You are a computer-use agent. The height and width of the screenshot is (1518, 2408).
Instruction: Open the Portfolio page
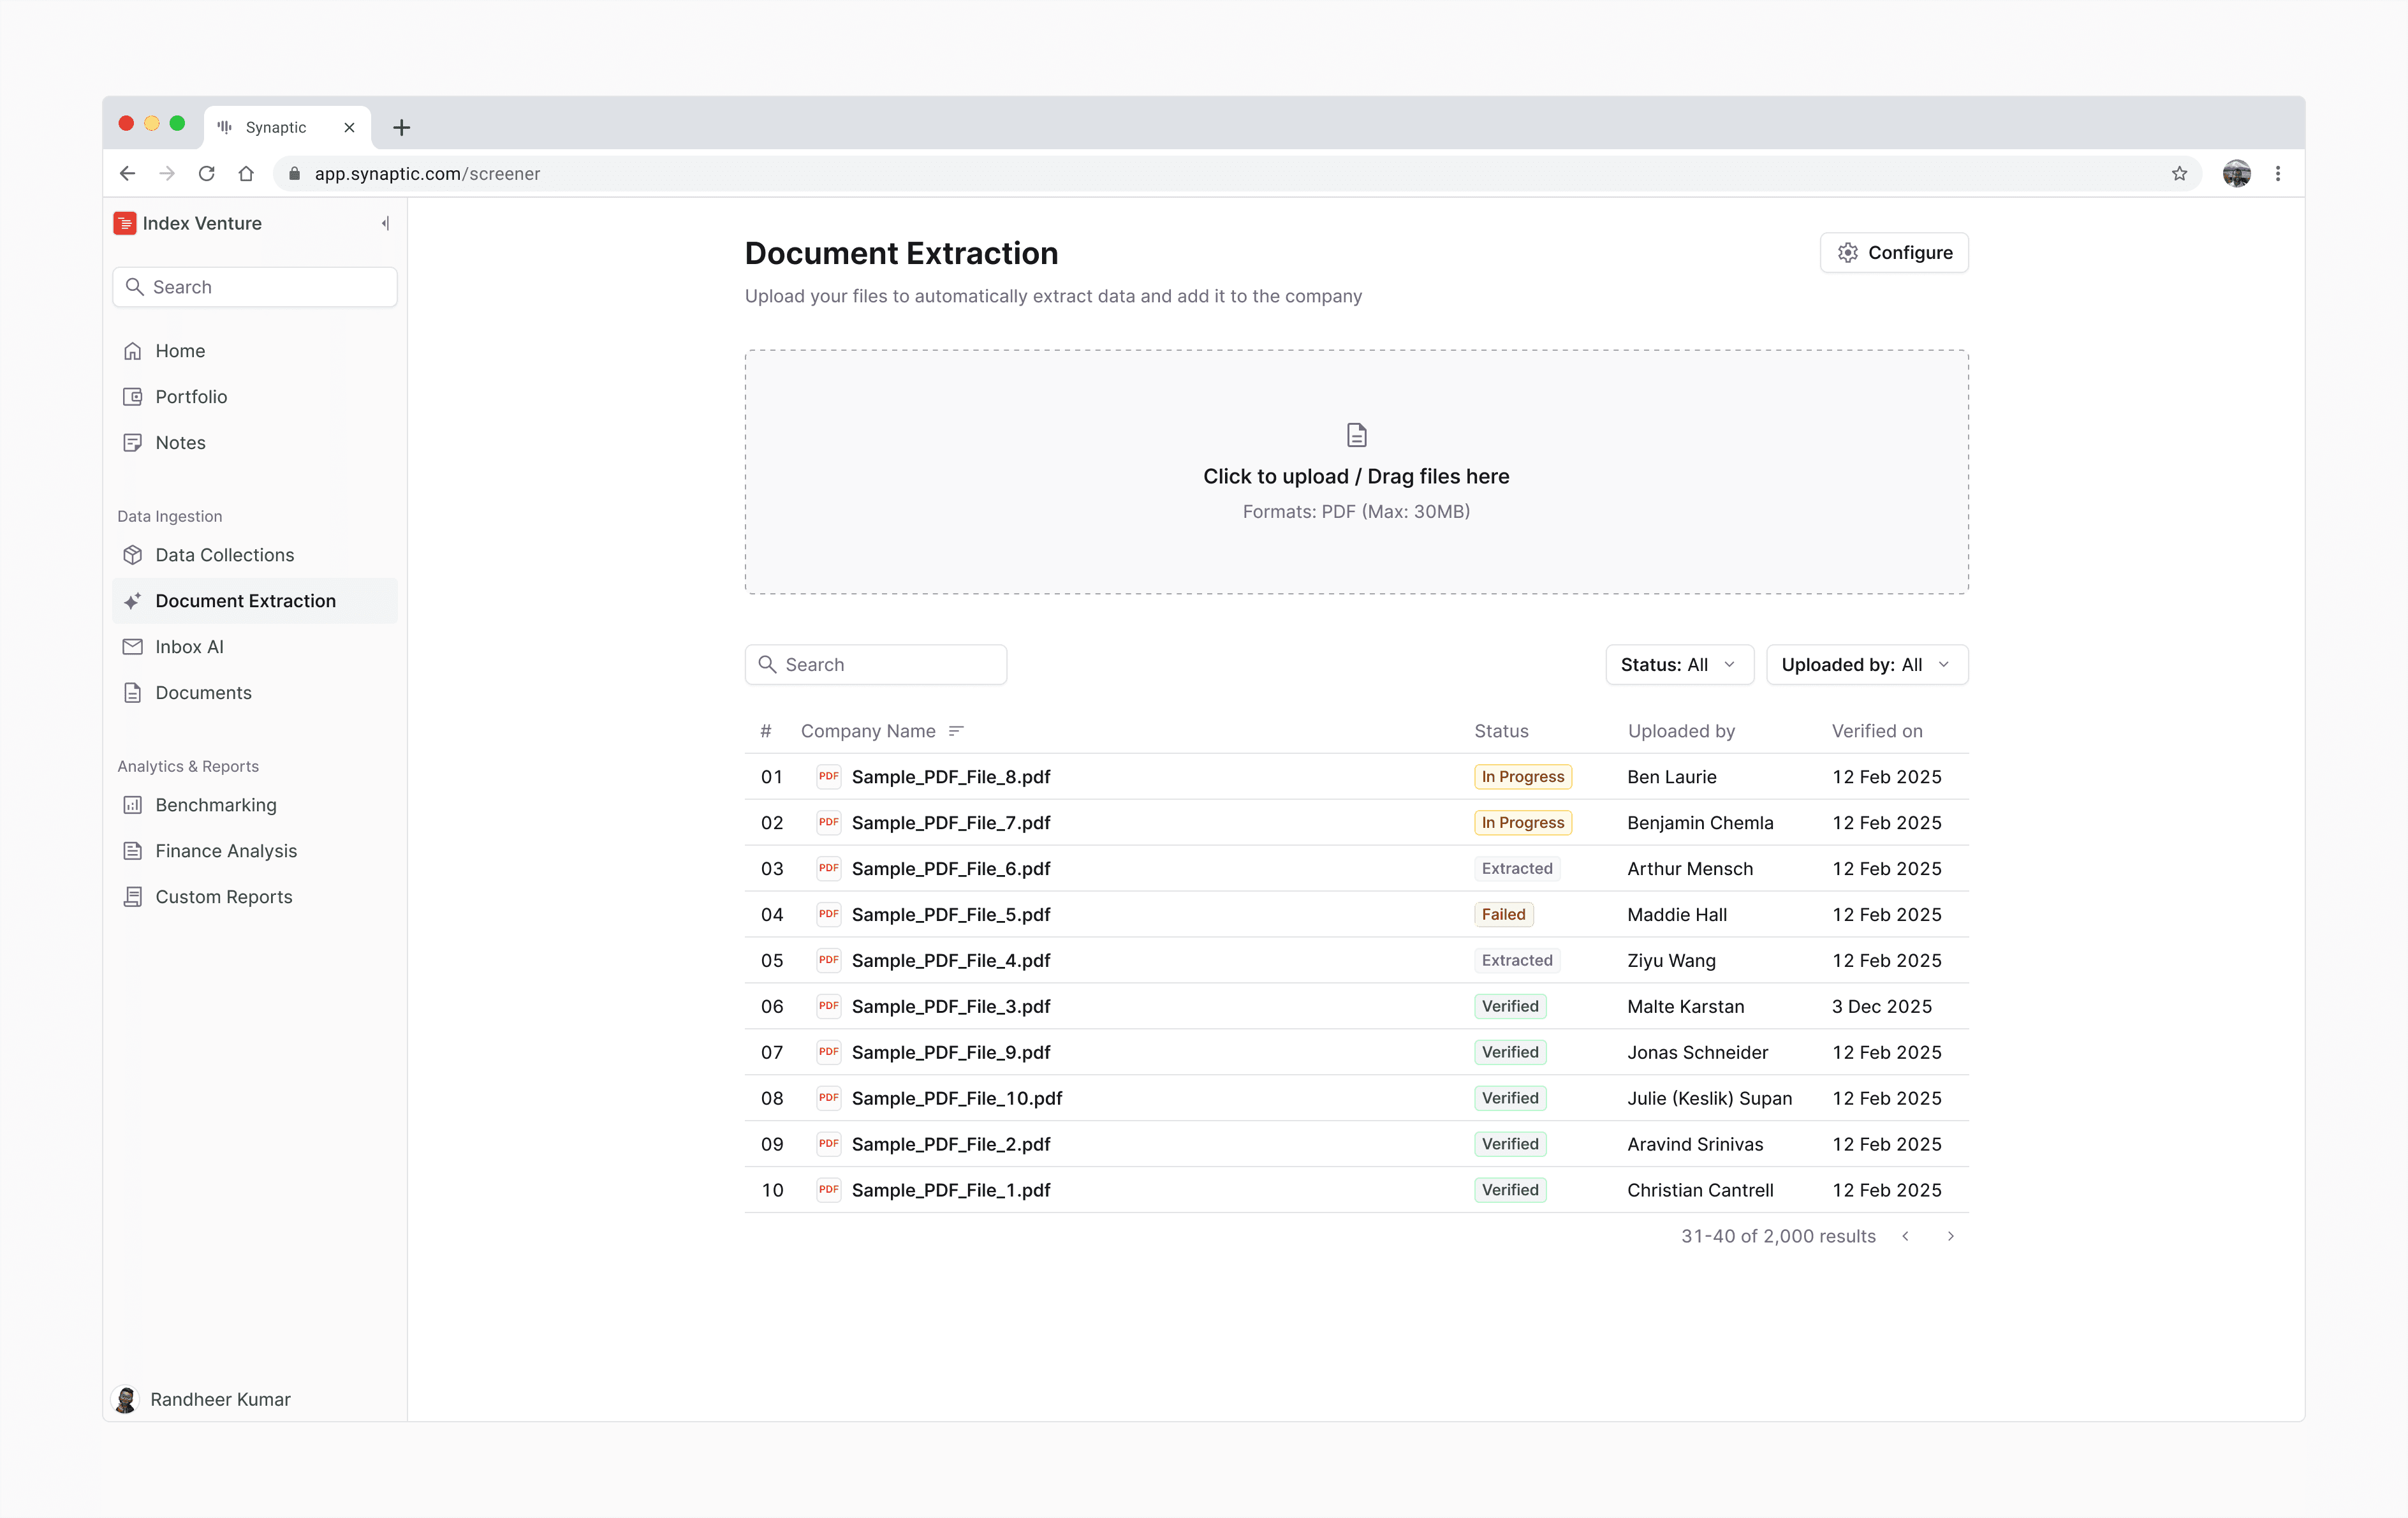(x=255, y=397)
